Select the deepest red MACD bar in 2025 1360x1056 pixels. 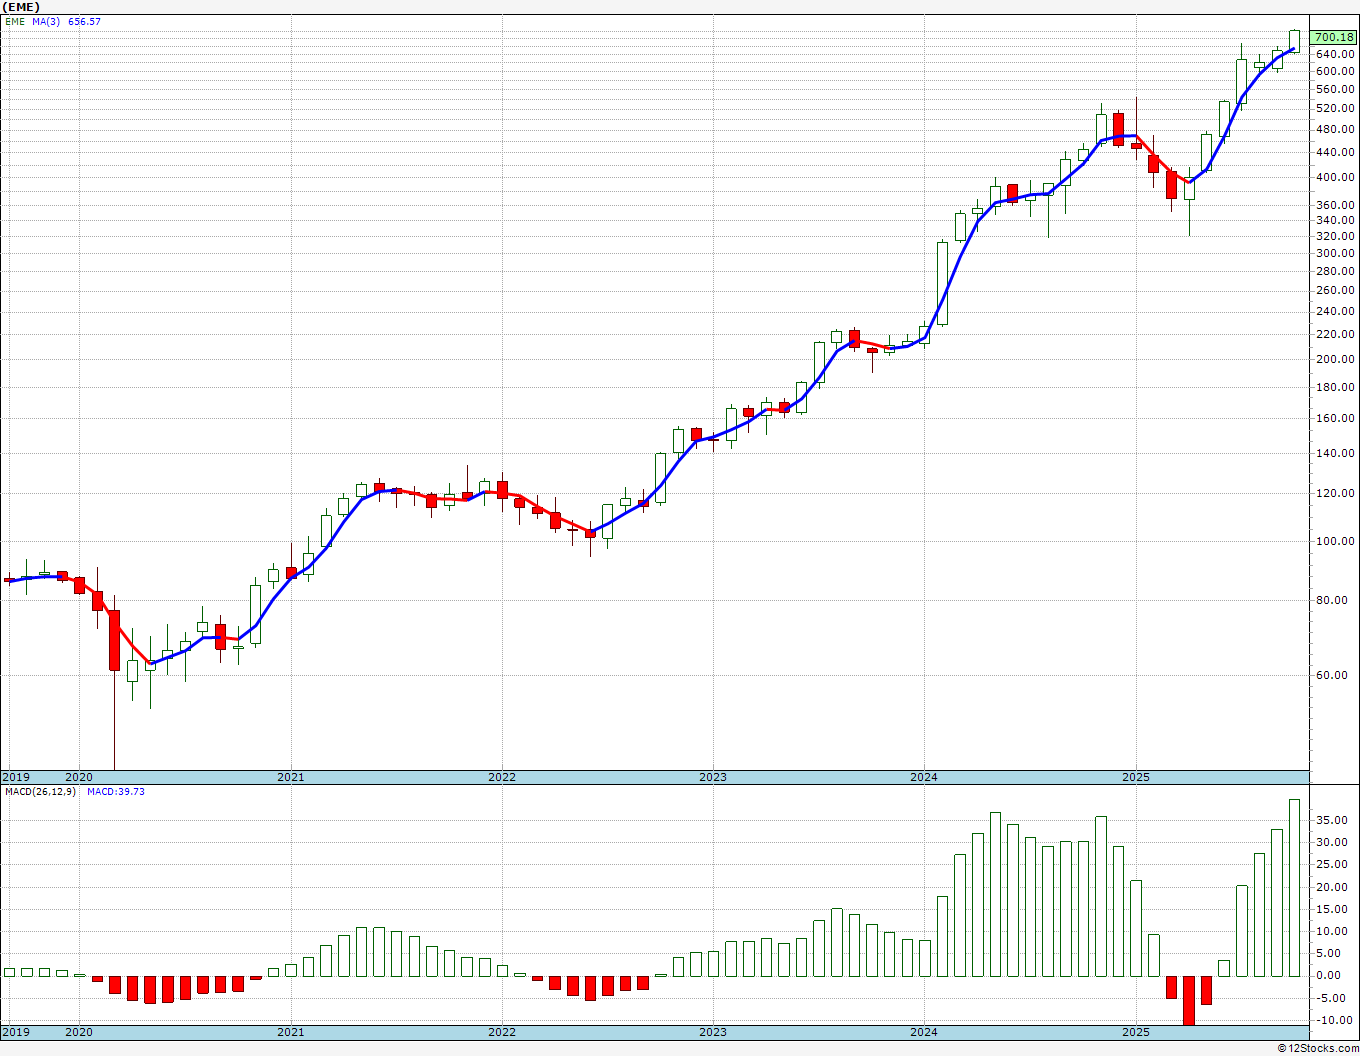[1188, 1000]
